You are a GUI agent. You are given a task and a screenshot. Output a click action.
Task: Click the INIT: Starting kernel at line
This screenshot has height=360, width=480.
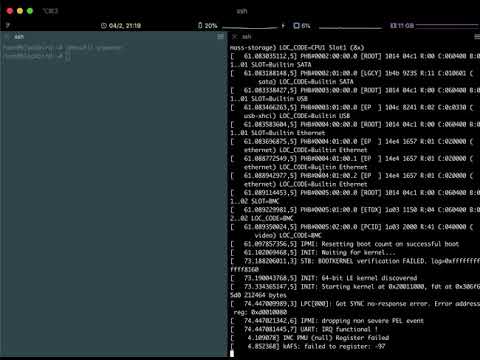(355, 287)
